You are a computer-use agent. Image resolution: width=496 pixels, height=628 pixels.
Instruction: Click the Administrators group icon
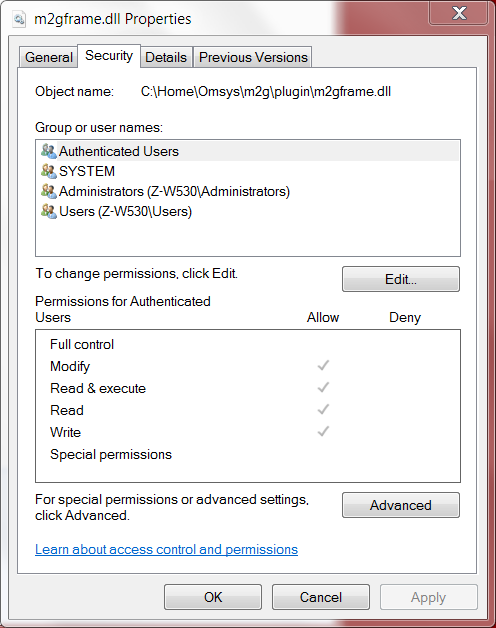pos(48,191)
